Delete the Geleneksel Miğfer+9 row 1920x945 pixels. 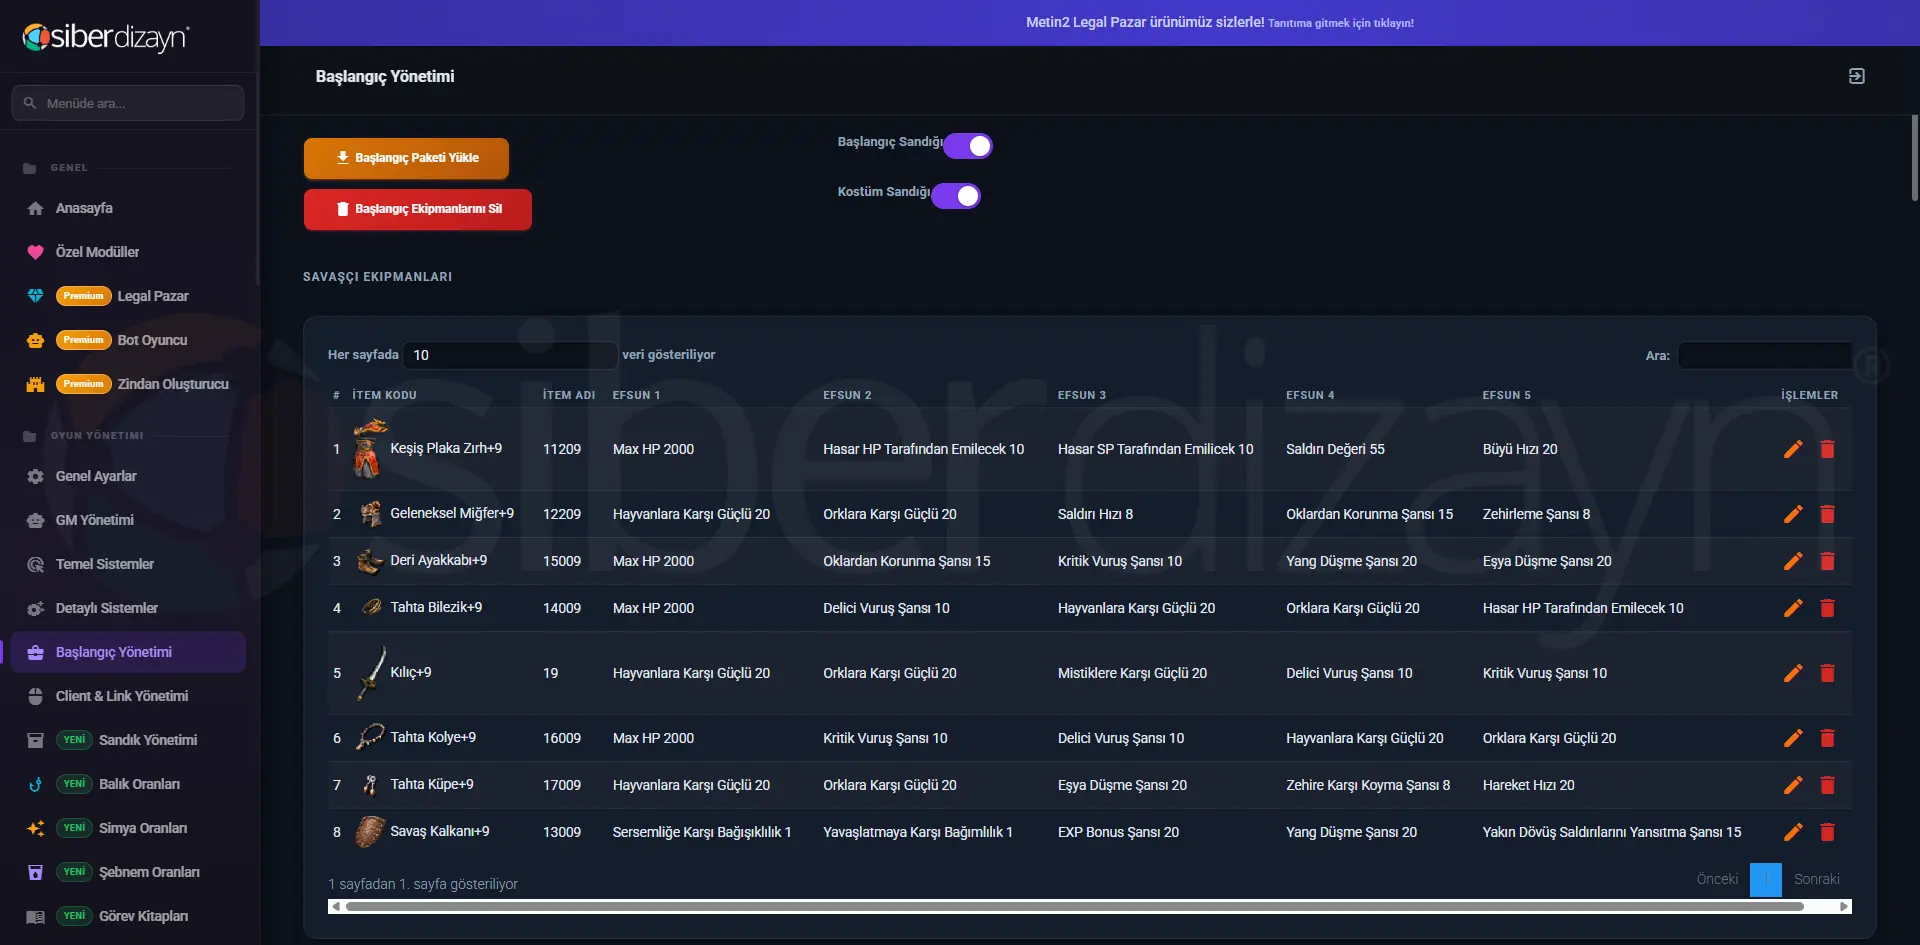(x=1827, y=514)
